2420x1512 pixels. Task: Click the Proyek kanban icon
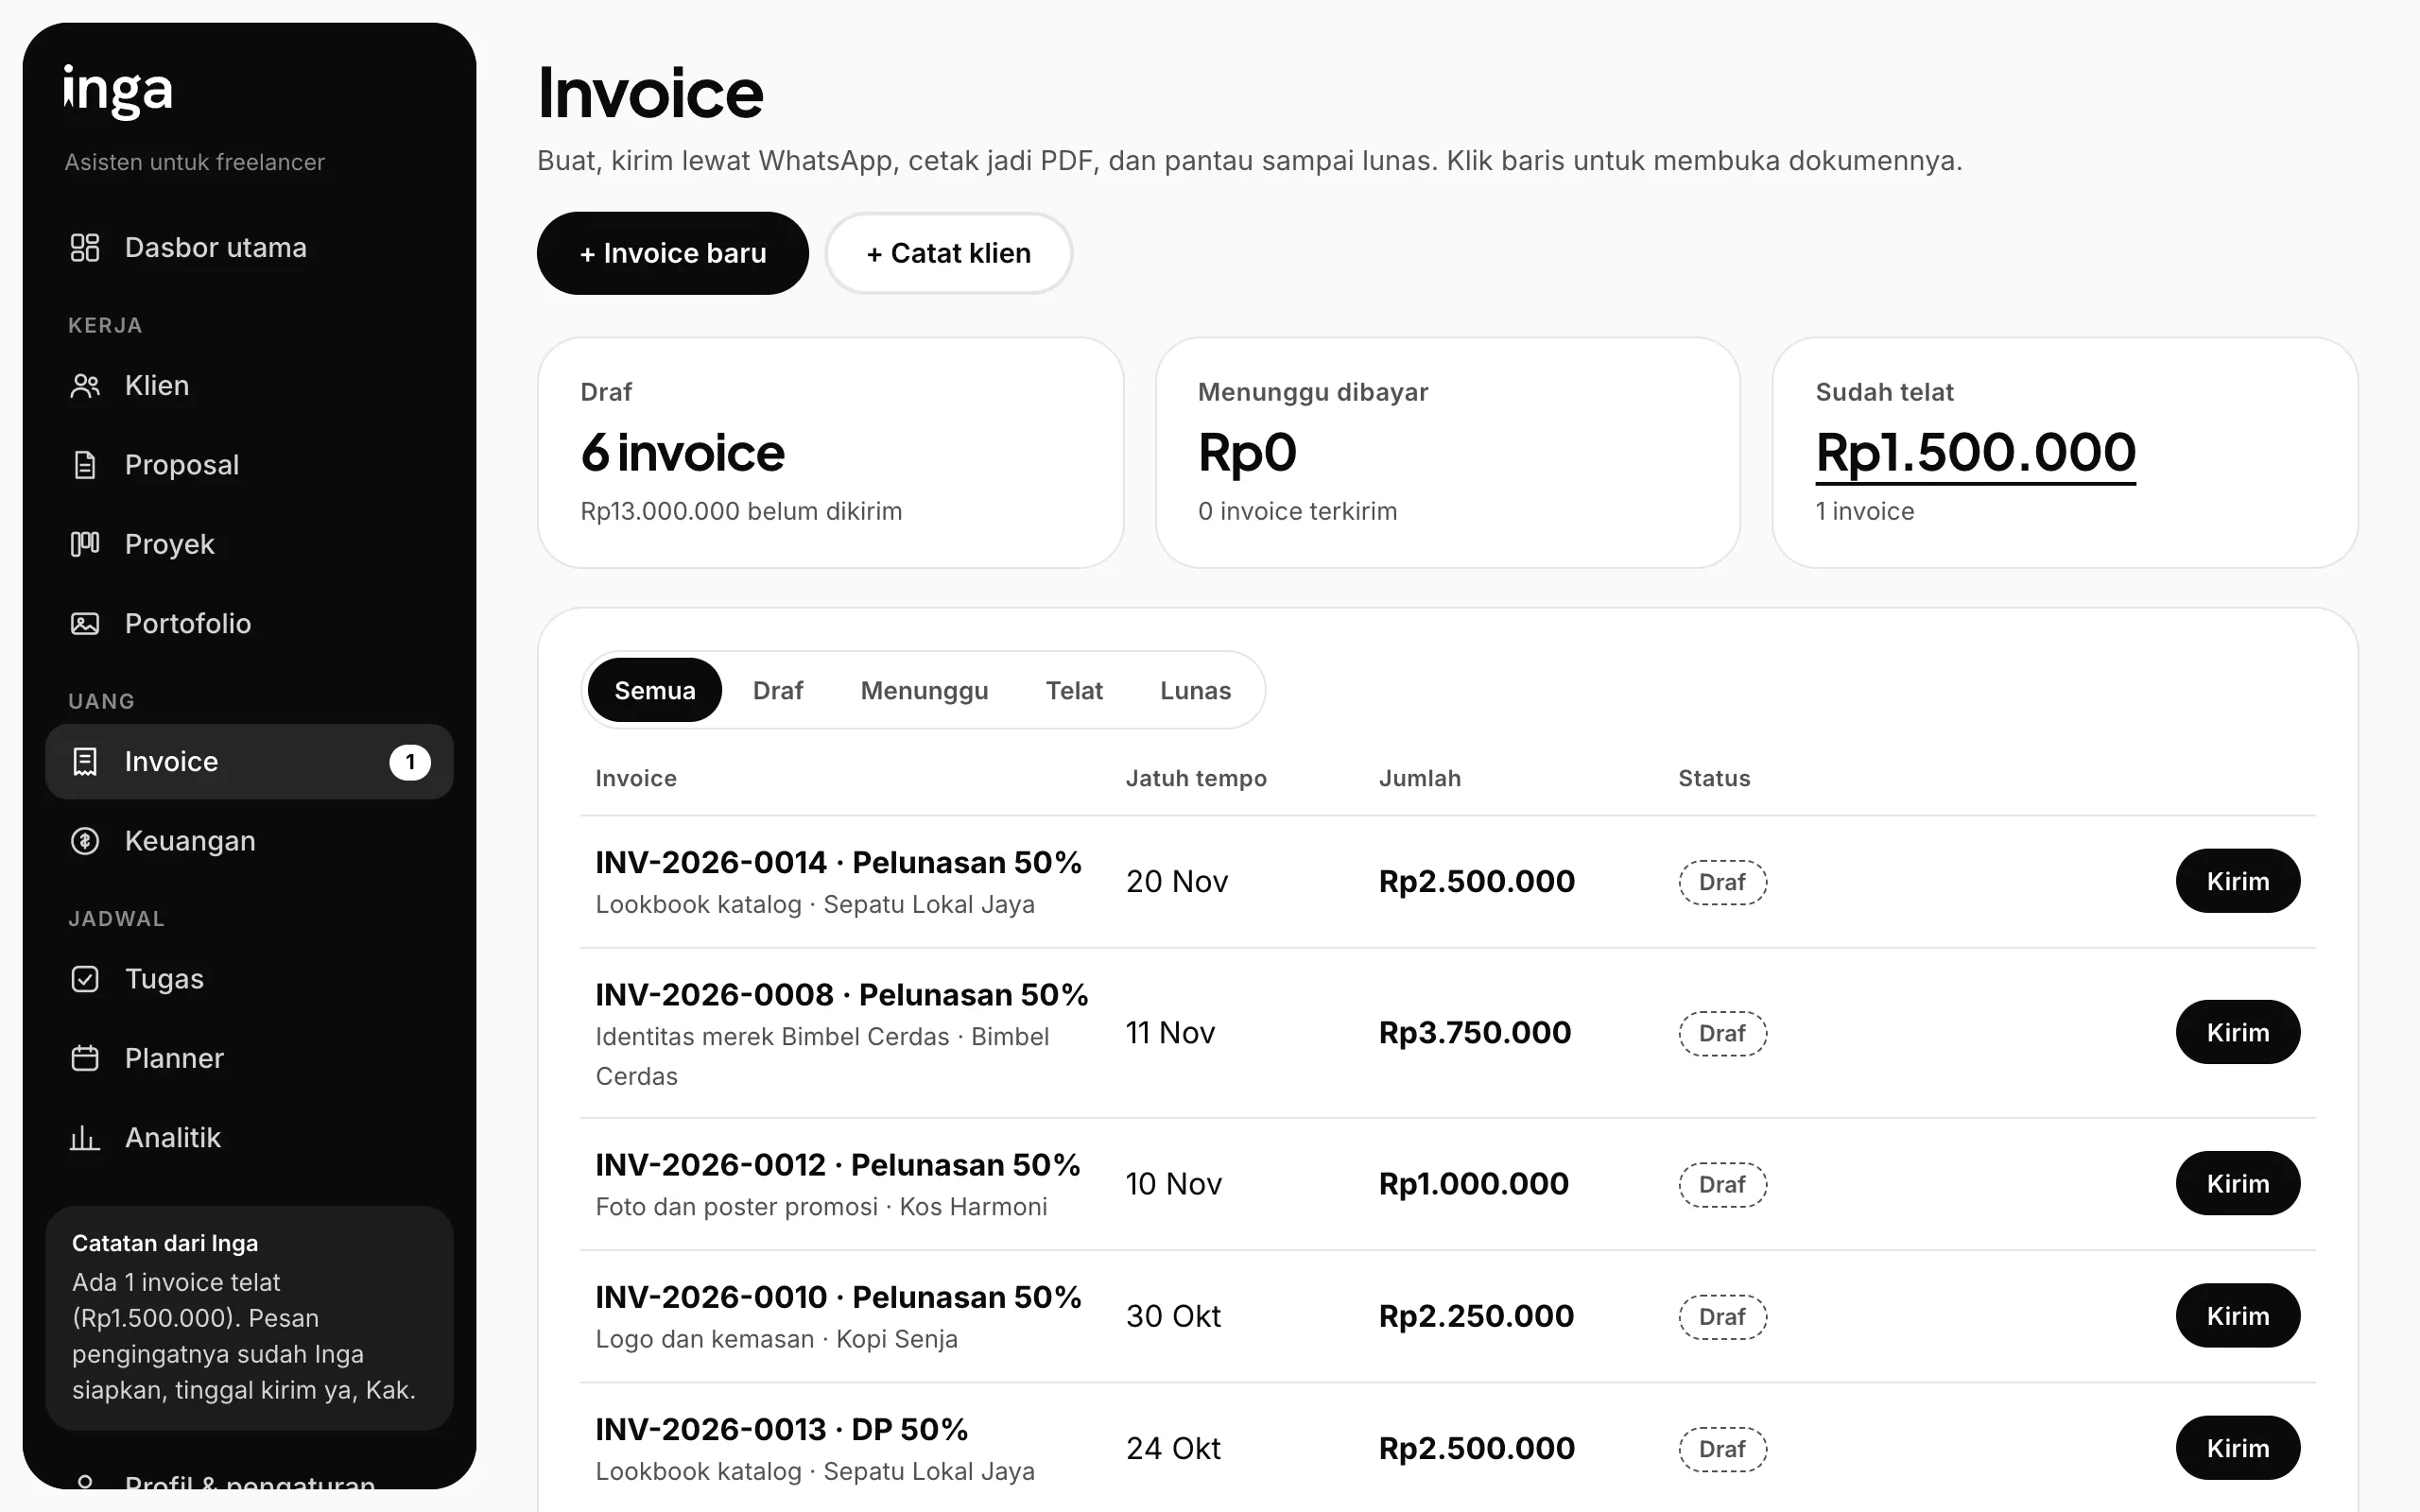[x=85, y=544]
